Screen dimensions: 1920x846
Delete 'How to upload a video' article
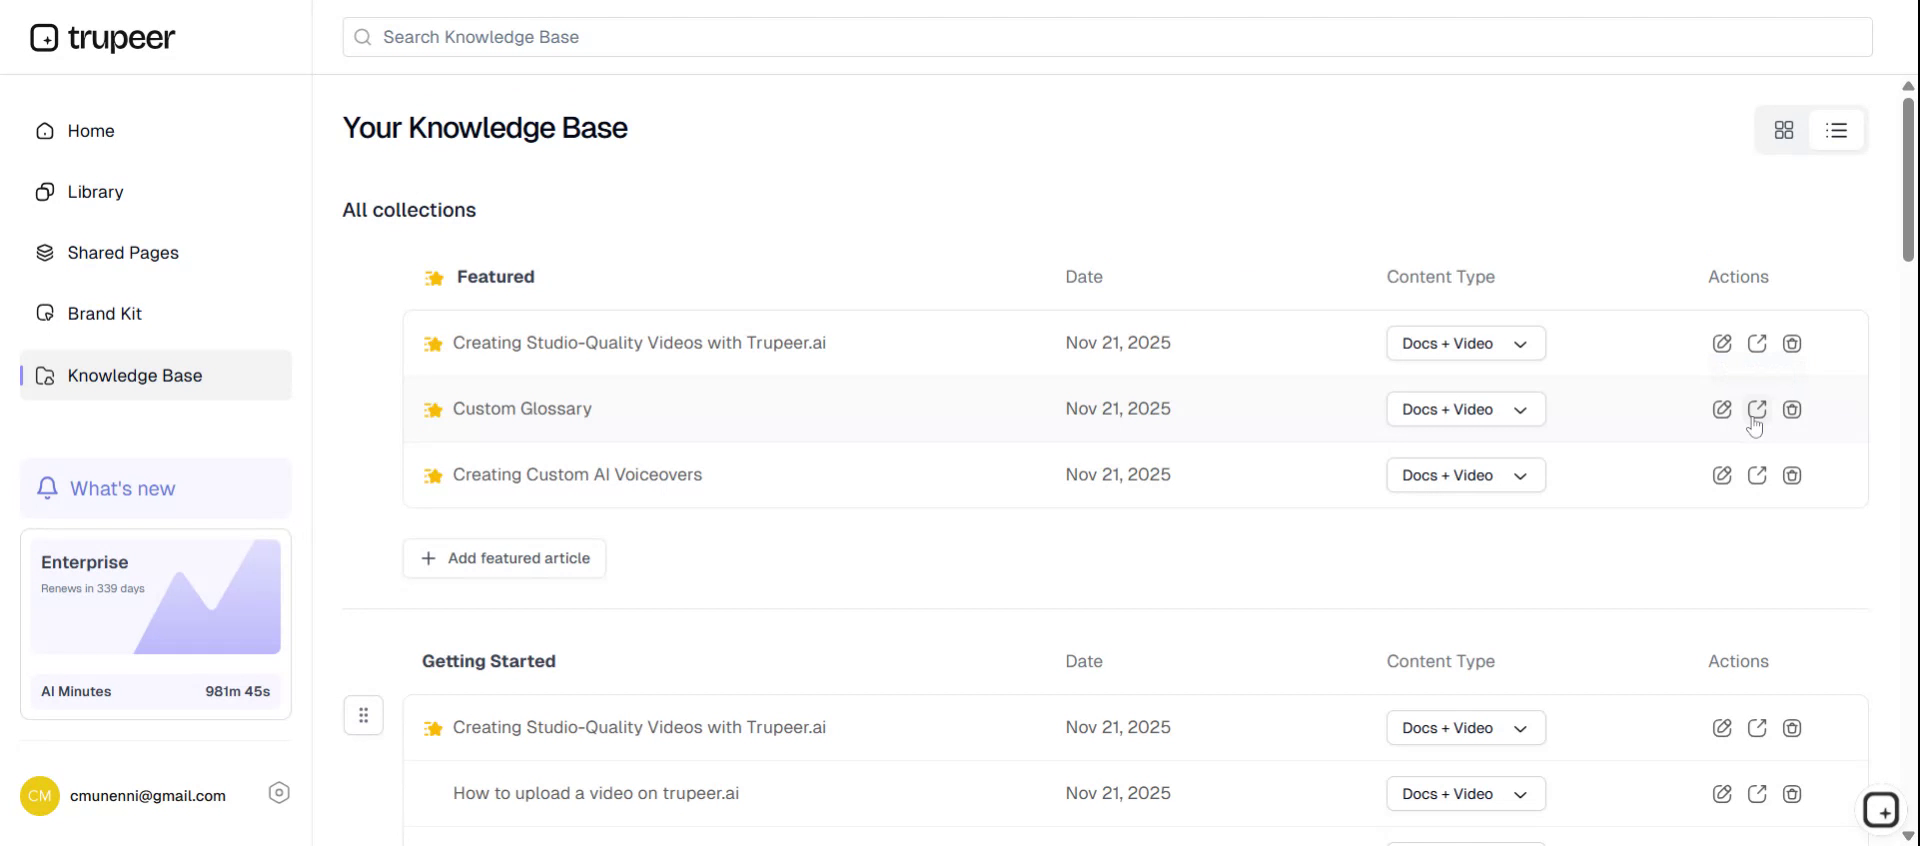coord(1792,794)
